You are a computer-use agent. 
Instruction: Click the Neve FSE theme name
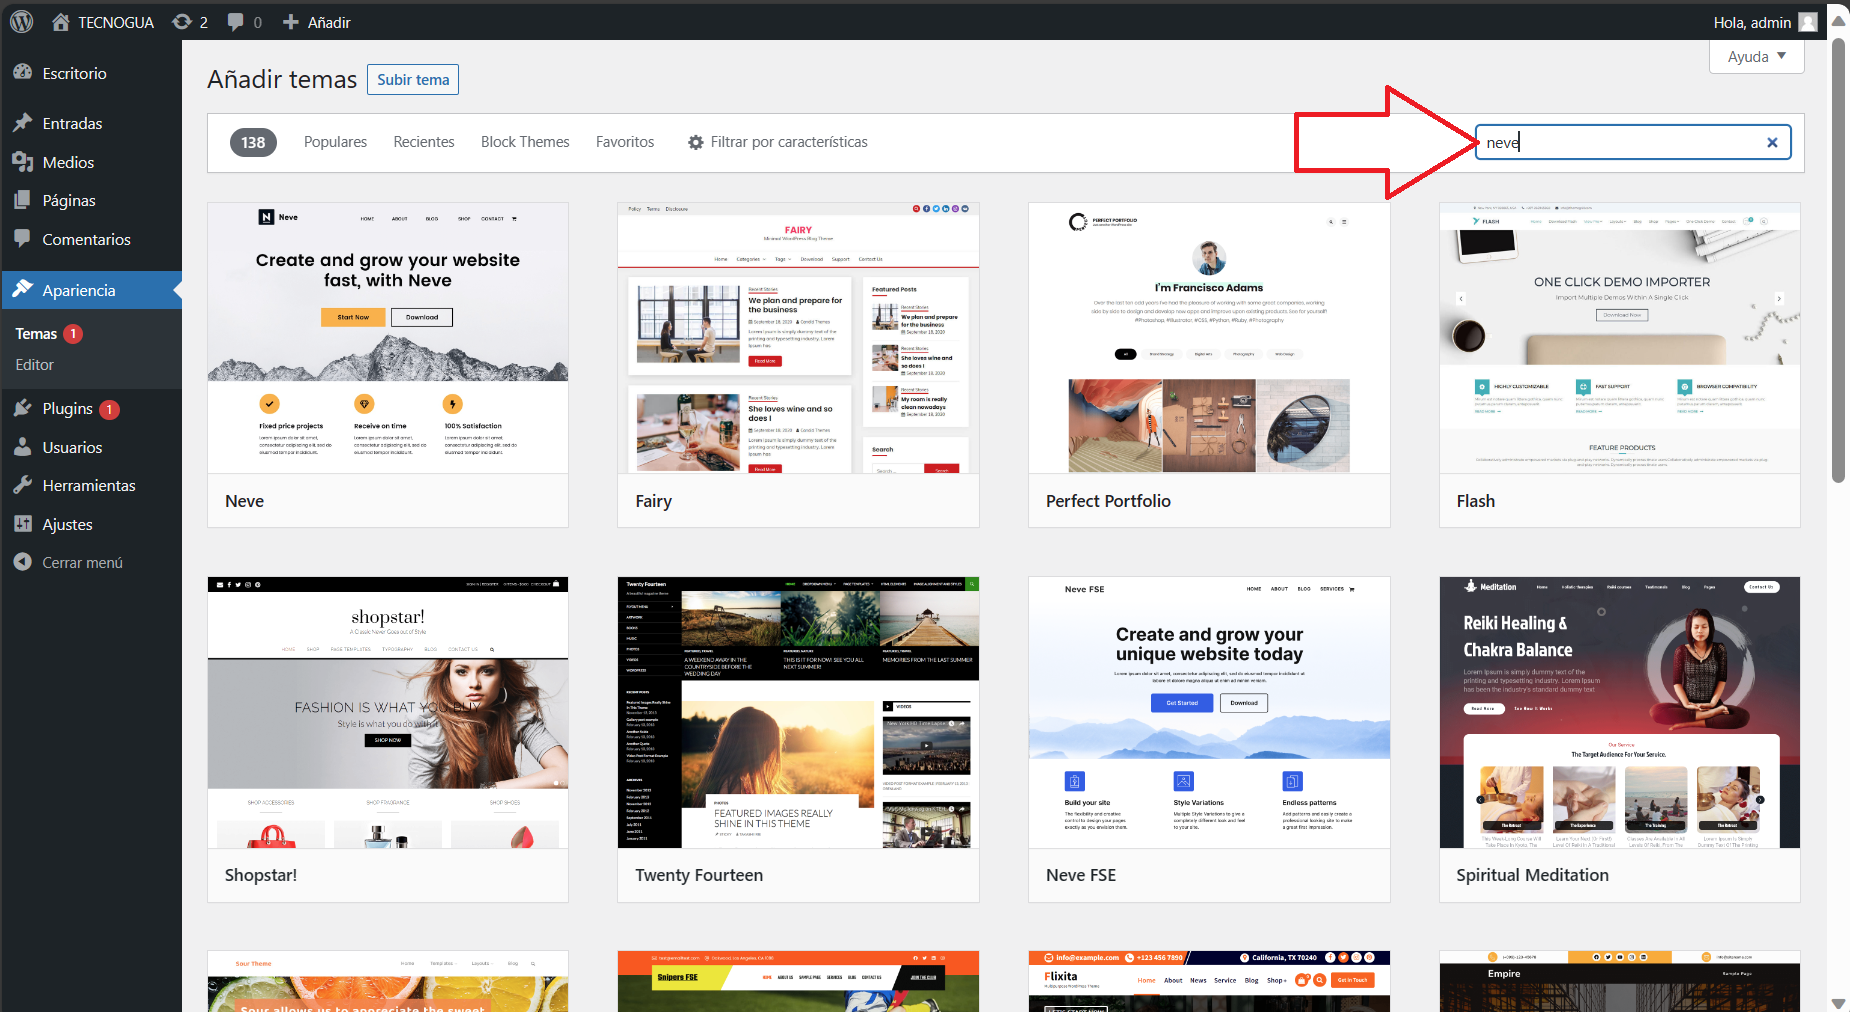(x=1081, y=875)
